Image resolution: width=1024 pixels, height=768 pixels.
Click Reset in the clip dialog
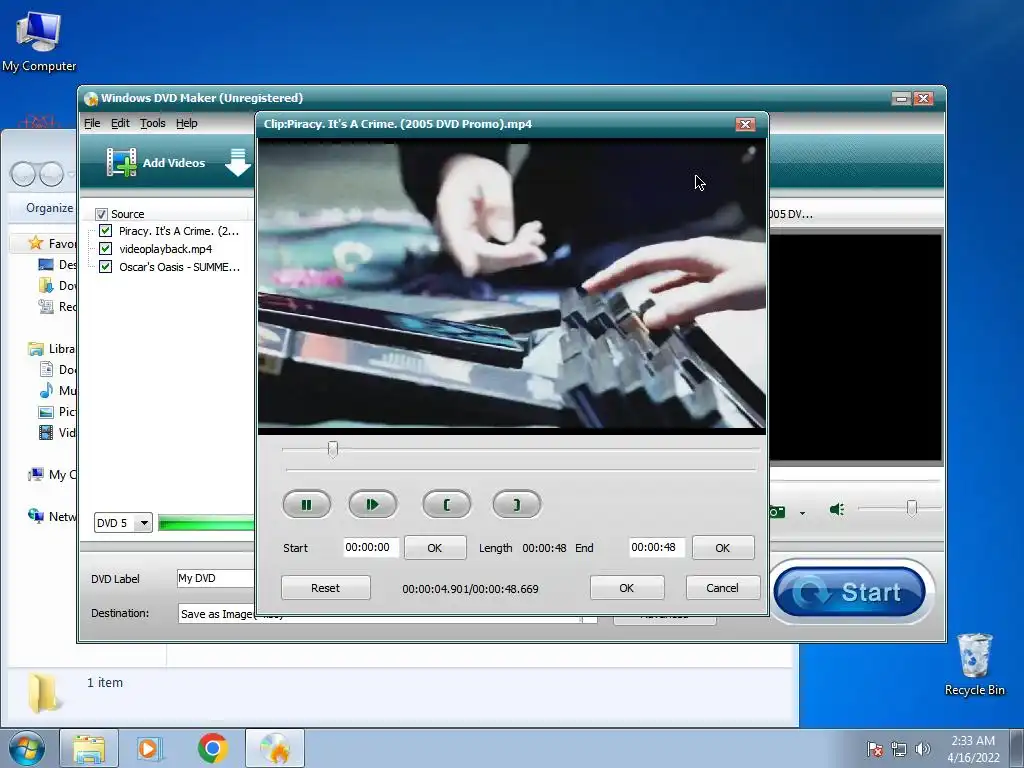[325, 588]
